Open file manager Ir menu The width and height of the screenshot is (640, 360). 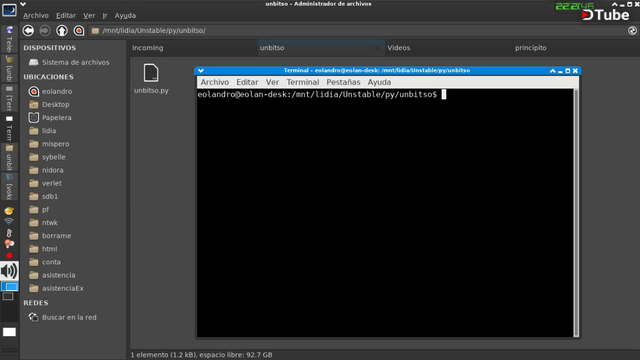(x=105, y=16)
